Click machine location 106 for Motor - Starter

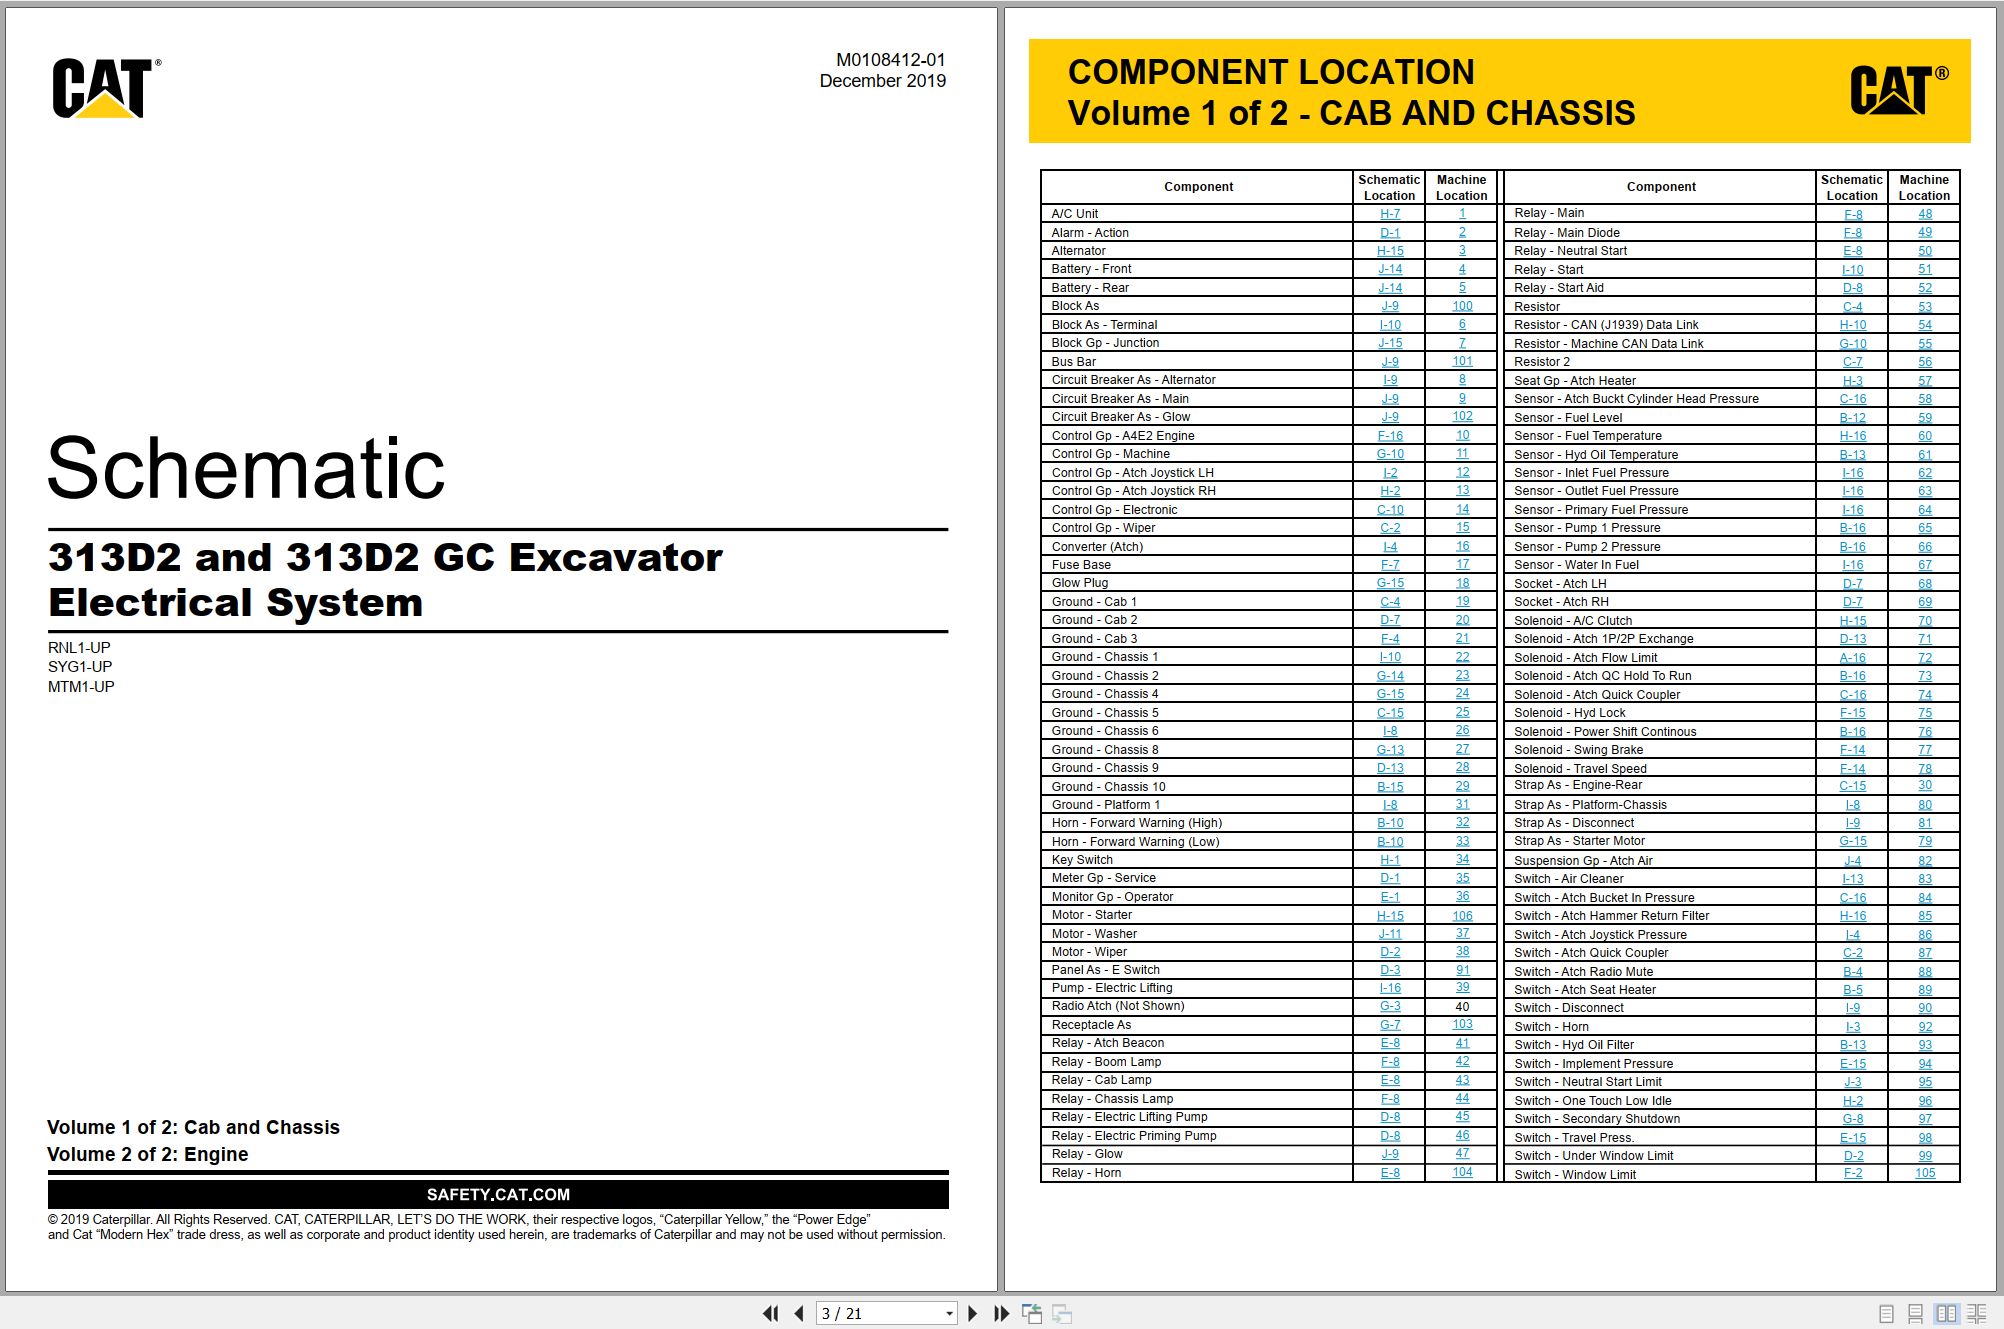point(1462,916)
